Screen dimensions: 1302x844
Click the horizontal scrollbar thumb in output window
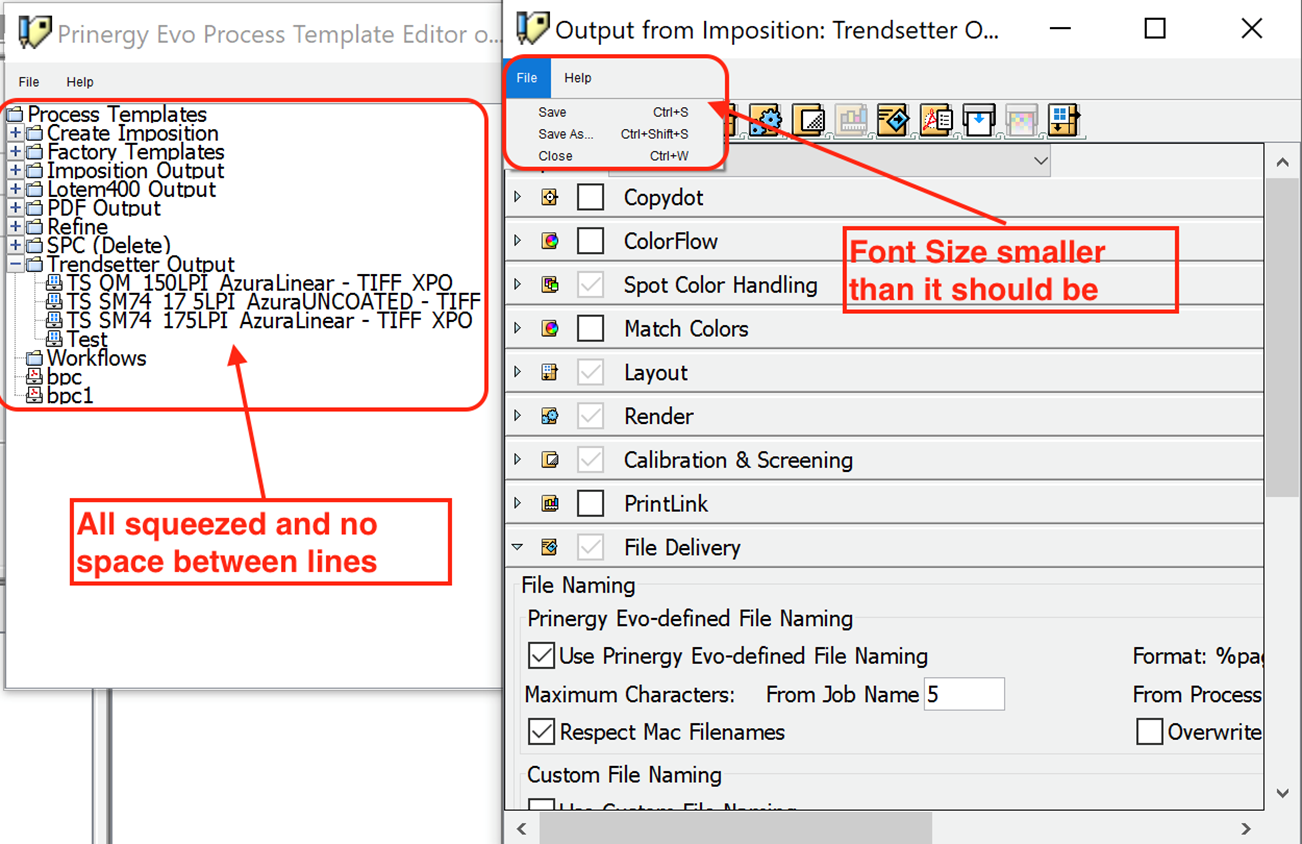(736, 829)
